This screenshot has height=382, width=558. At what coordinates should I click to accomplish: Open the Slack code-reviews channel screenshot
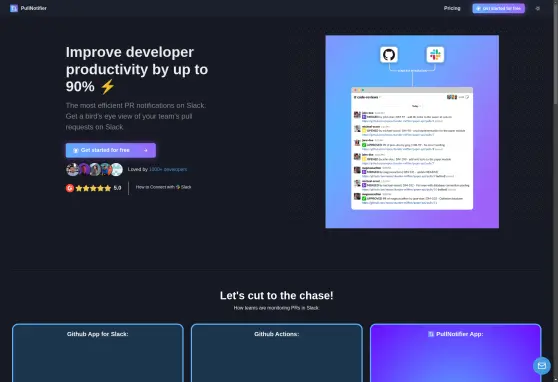pyautogui.click(x=412, y=148)
